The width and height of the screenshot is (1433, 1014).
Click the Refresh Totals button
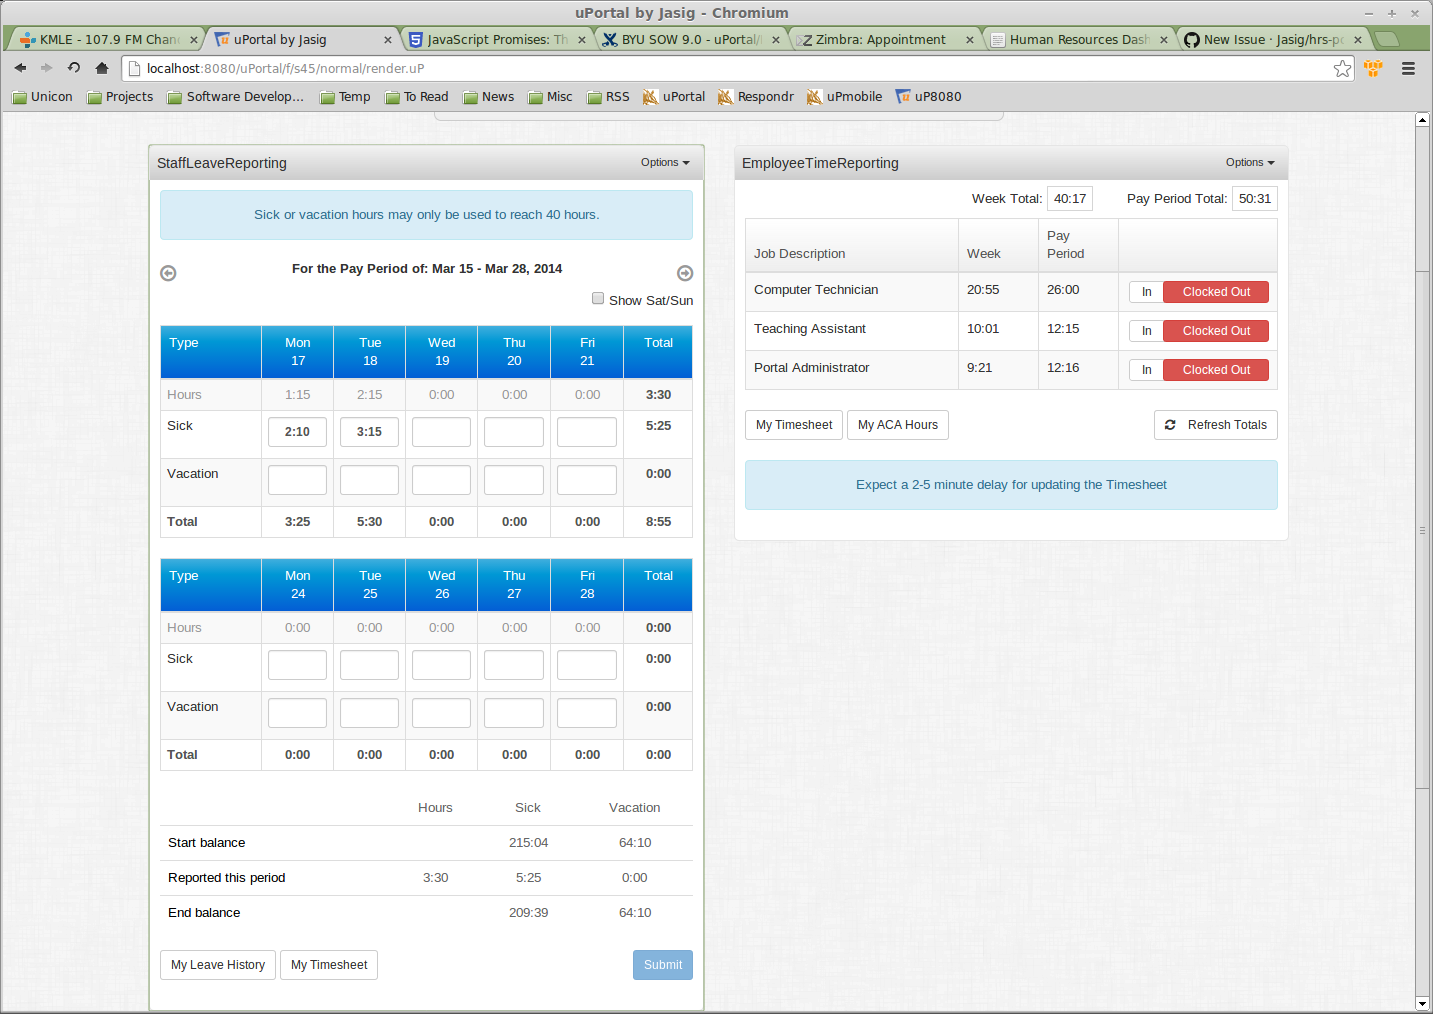(x=1216, y=425)
